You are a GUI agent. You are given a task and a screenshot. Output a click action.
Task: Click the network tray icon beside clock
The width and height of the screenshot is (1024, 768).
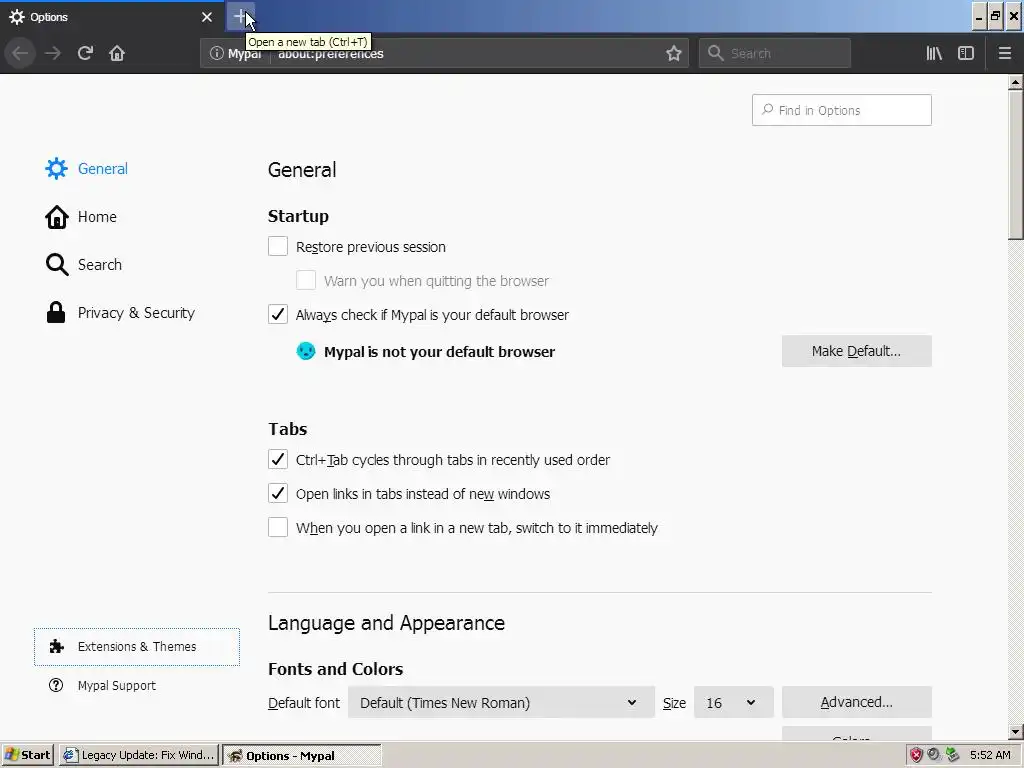[x=952, y=755]
